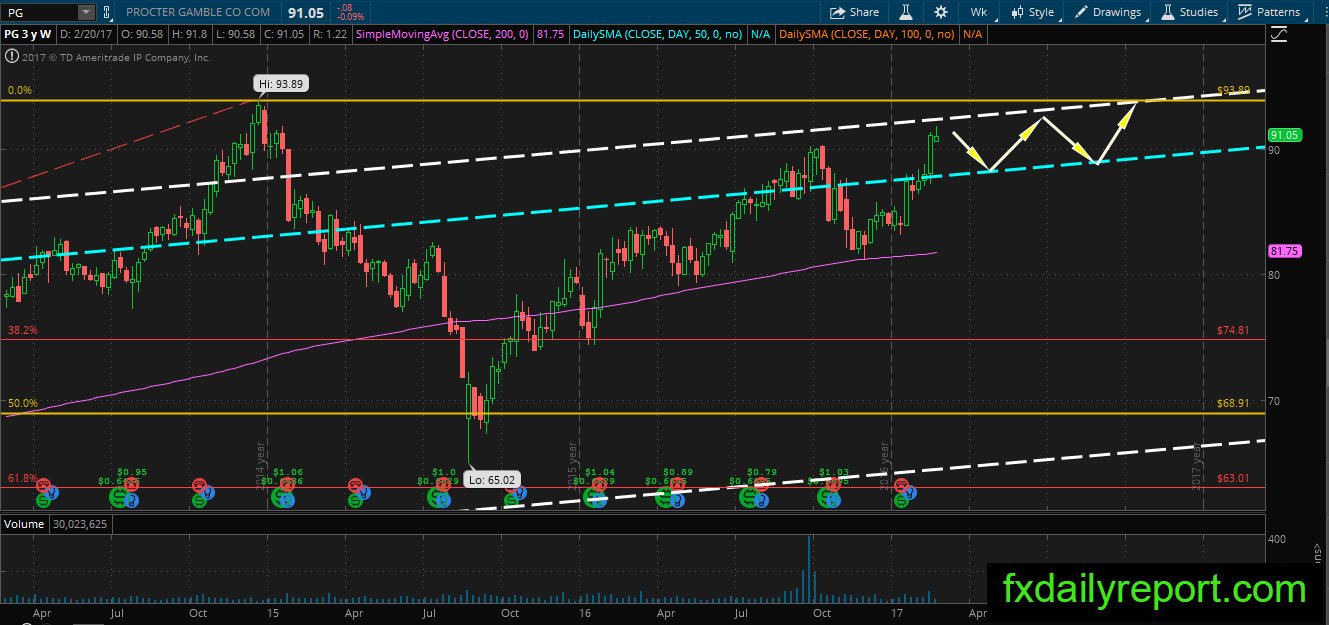The height and width of the screenshot is (625, 1329).
Task: Open the flask icon in chart toolbar
Action: [906, 12]
